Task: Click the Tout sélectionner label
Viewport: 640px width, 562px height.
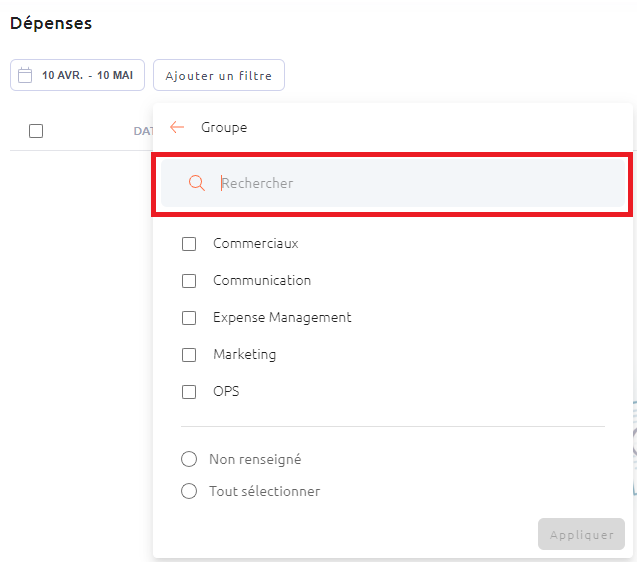Action: pyautogui.click(x=265, y=491)
